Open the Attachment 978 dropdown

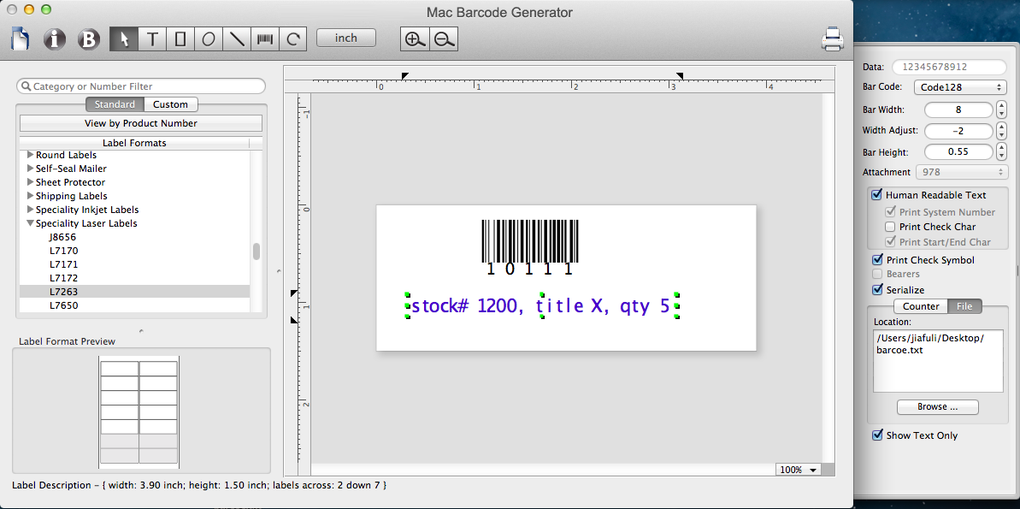coord(960,172)
